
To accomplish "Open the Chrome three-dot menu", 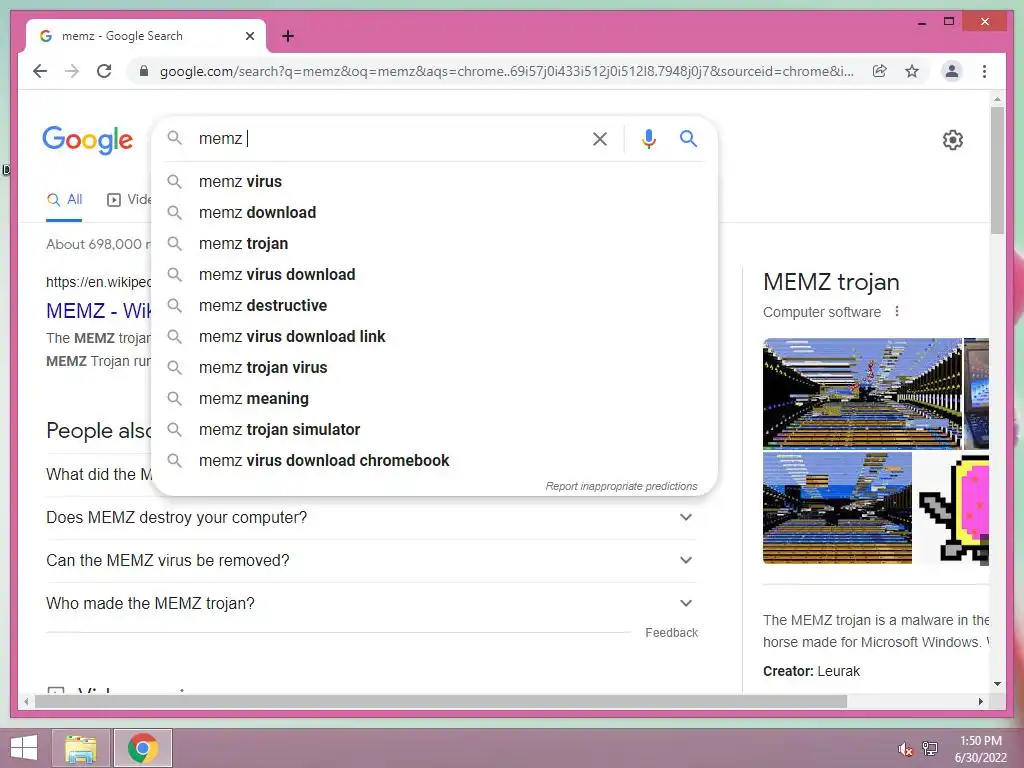I will coord(984,71).
